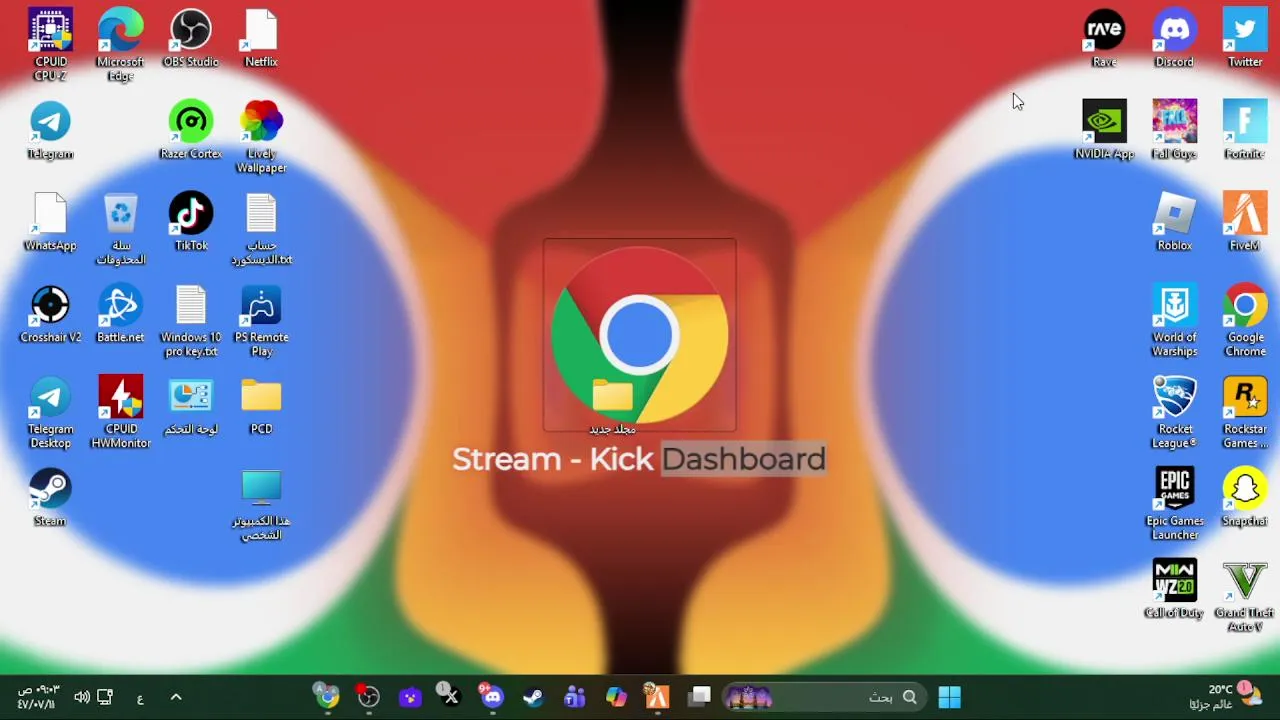Open the purple app in taskbar

click(410, 697)
